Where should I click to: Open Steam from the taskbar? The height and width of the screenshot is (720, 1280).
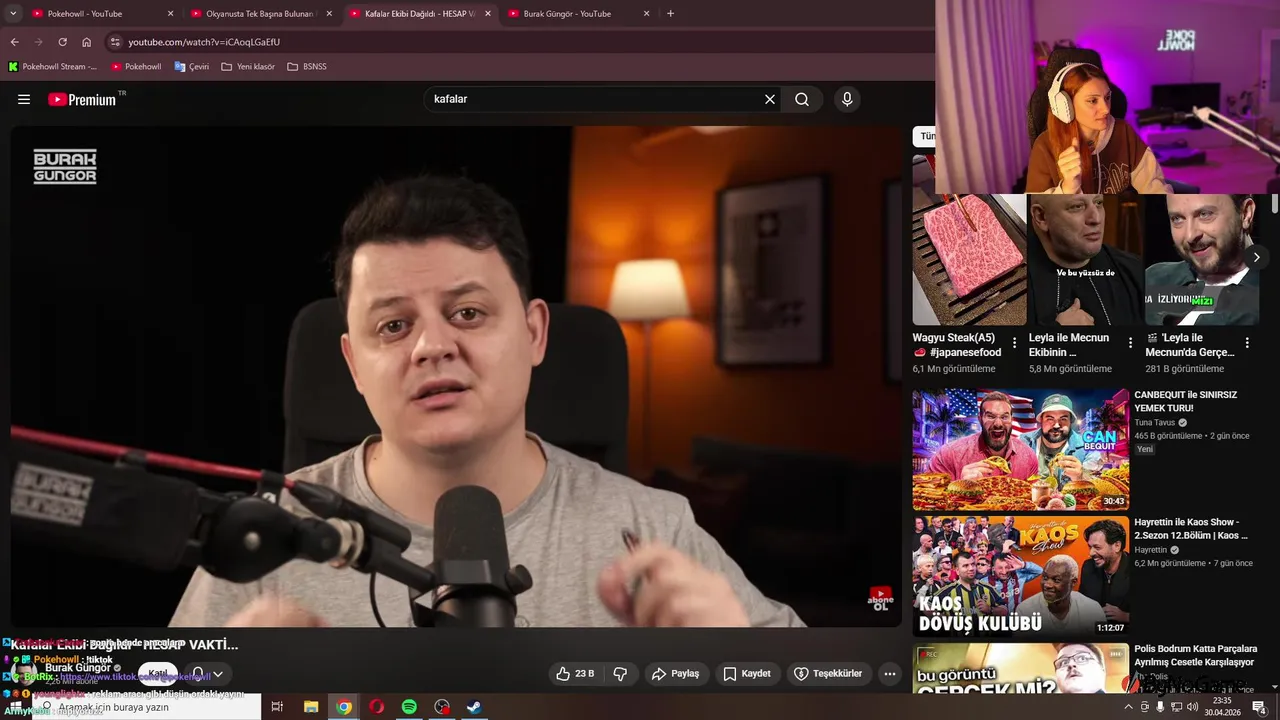coord(474,707)
